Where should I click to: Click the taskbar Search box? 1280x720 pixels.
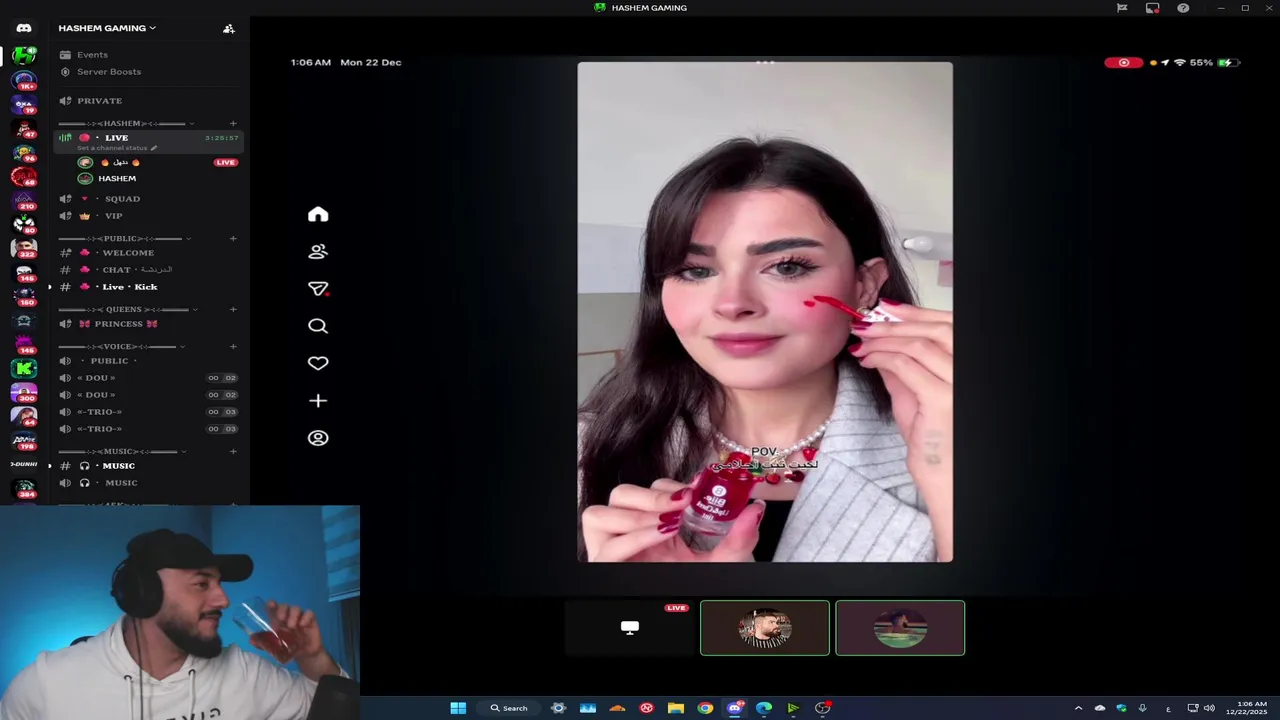(x=509, y=708)
